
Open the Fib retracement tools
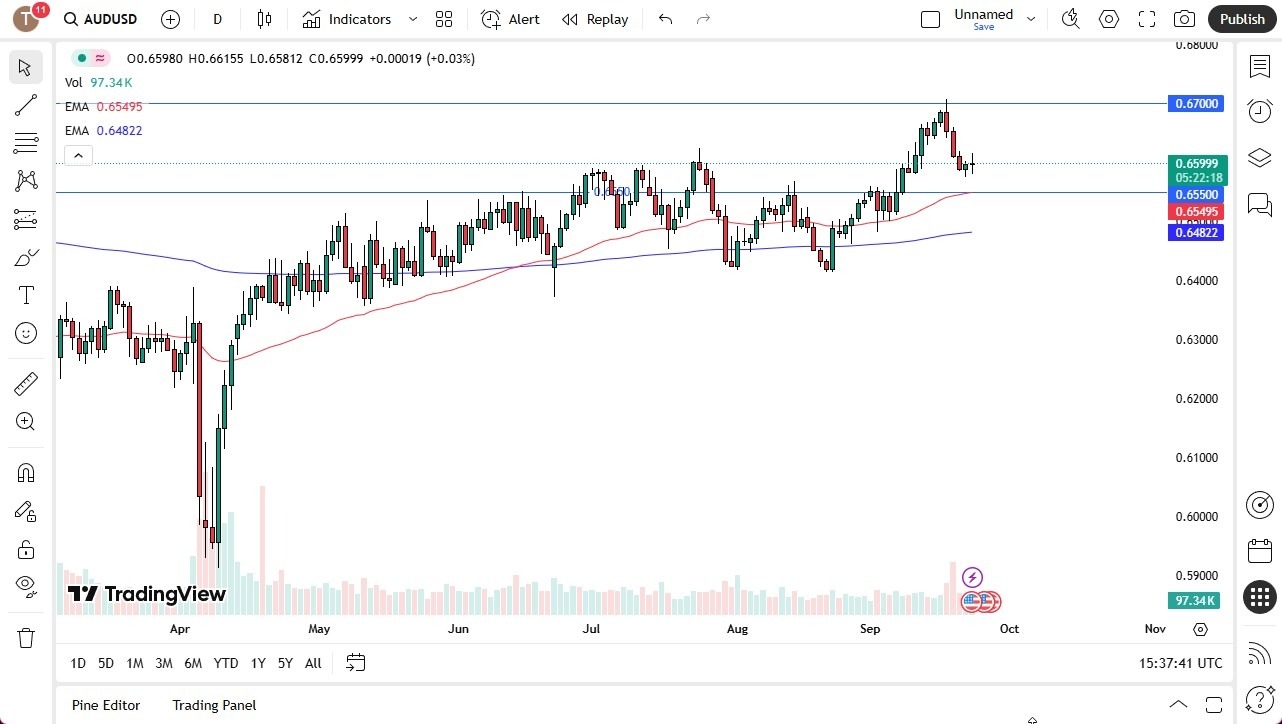click(25, 143)
